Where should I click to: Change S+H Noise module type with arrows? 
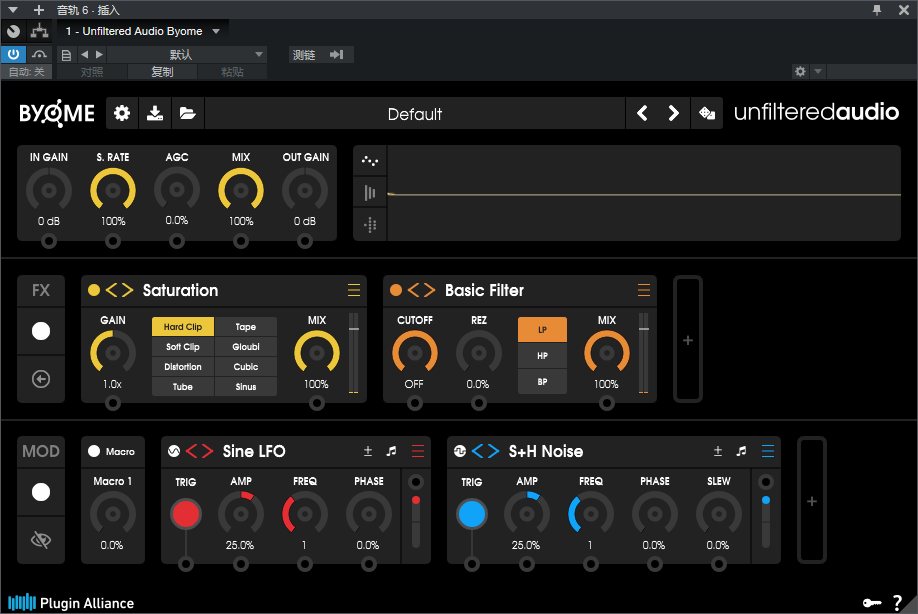[485, 451]
